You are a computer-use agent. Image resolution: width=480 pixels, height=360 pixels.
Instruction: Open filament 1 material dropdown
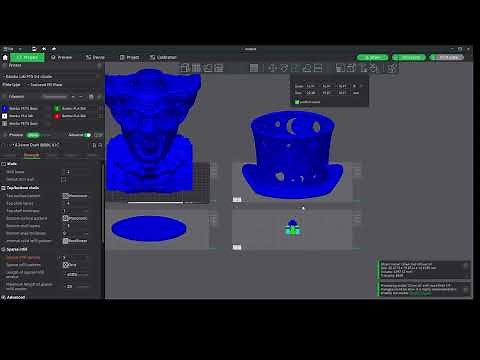coord(27,109)
